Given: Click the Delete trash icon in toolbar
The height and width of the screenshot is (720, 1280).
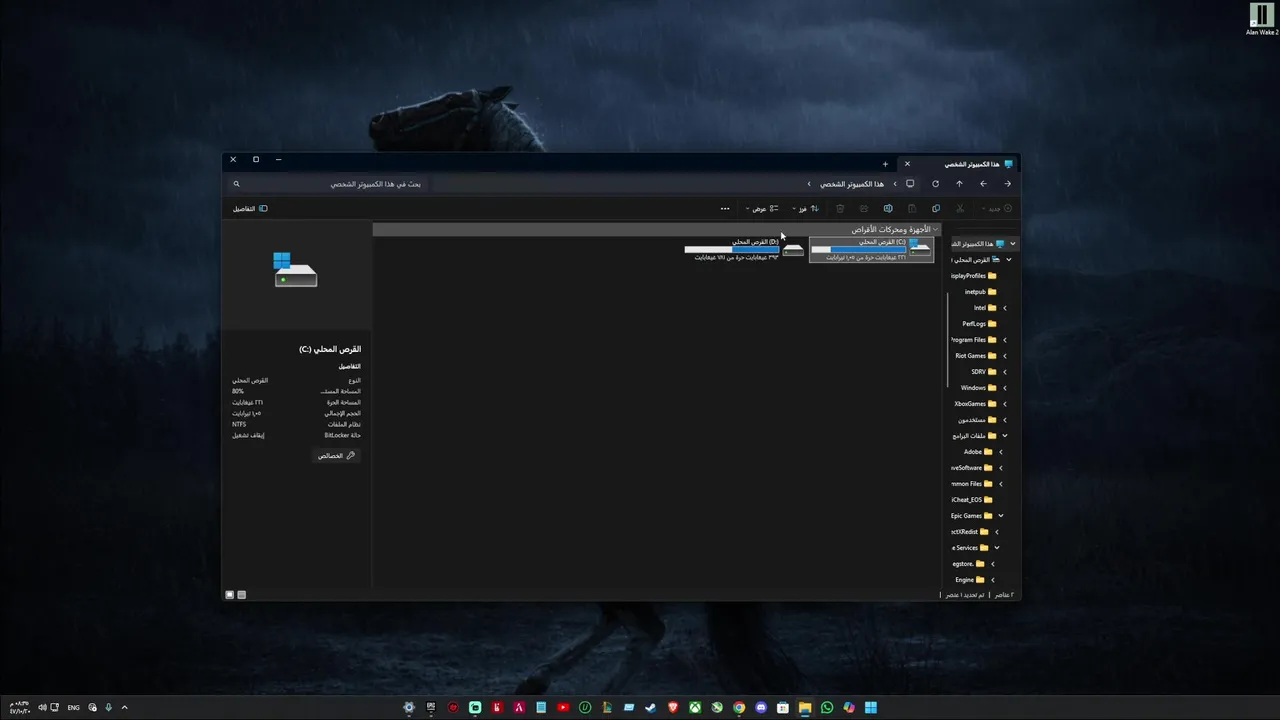Looking at the screenshot, I should 840,209.
